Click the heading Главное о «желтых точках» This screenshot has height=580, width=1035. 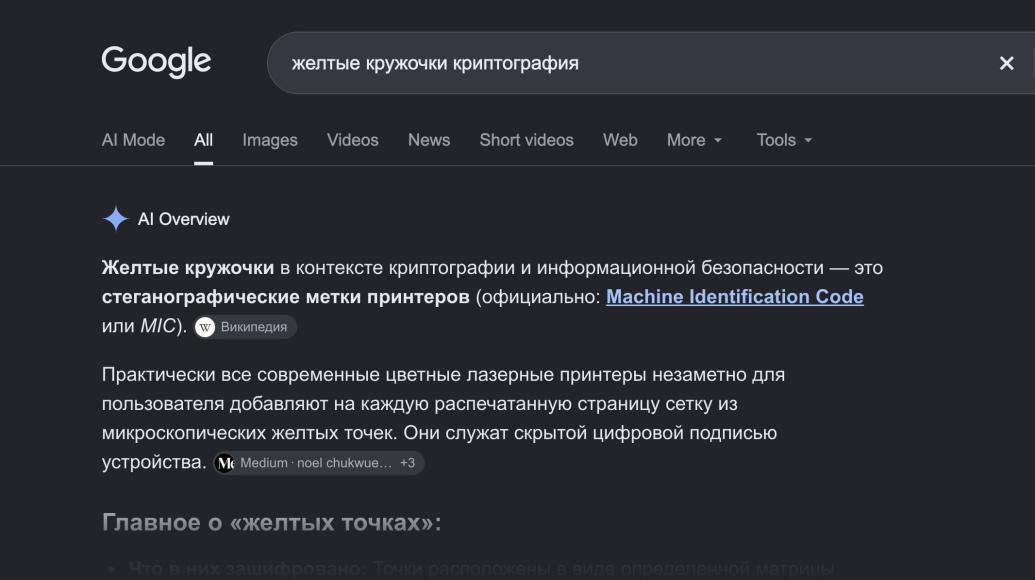tap(271, 523)
